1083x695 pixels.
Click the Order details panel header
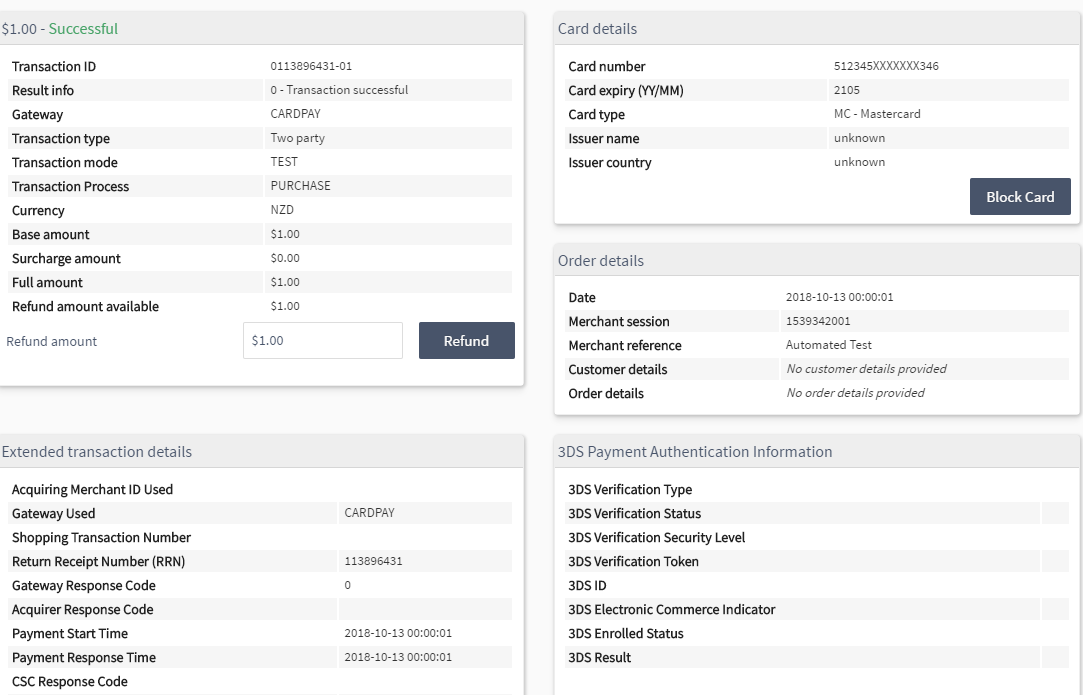tap(817, 261)
